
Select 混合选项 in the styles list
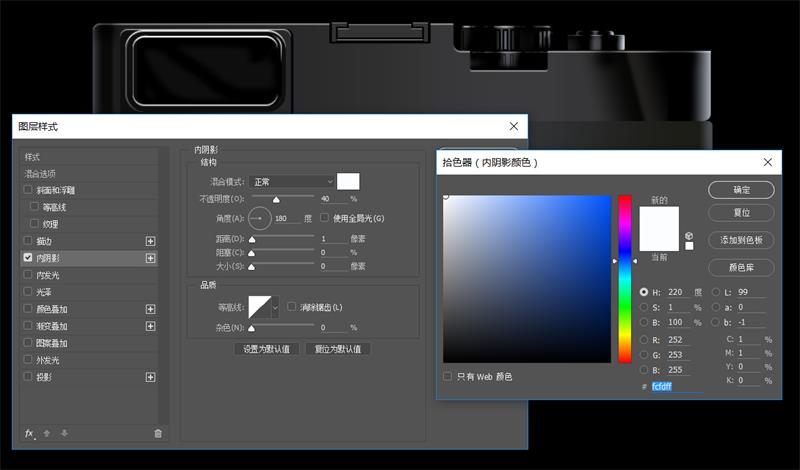pos(41,173)
